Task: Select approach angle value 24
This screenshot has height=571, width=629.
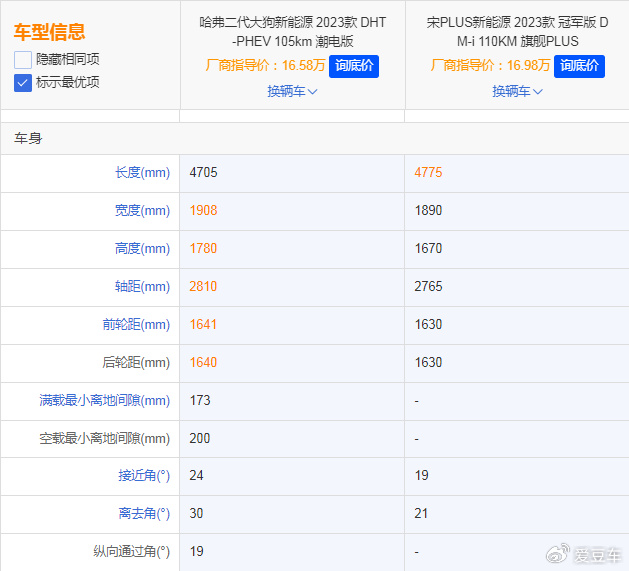Action: click(197, 476)
